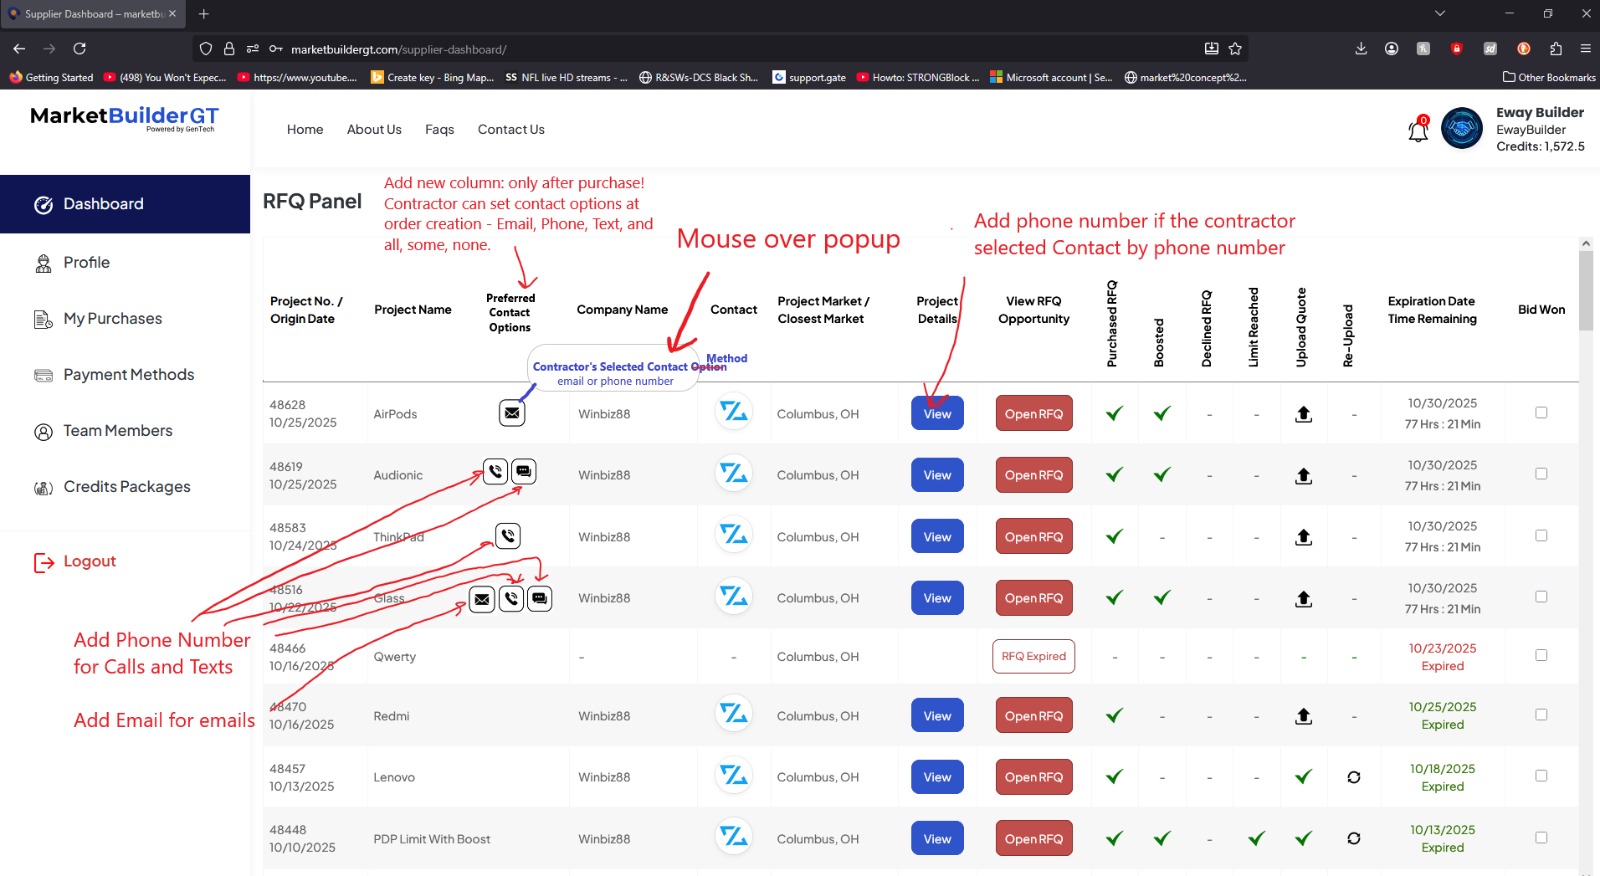Screen dimensions: 1600x876
Task: Click the notification bell icon
Action: (1417, 131)
